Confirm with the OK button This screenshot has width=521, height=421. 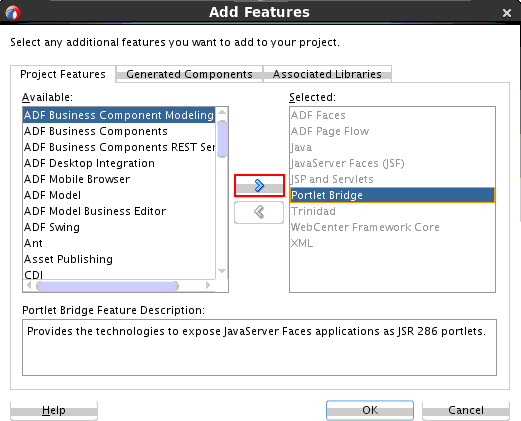[x=370, y=410]
